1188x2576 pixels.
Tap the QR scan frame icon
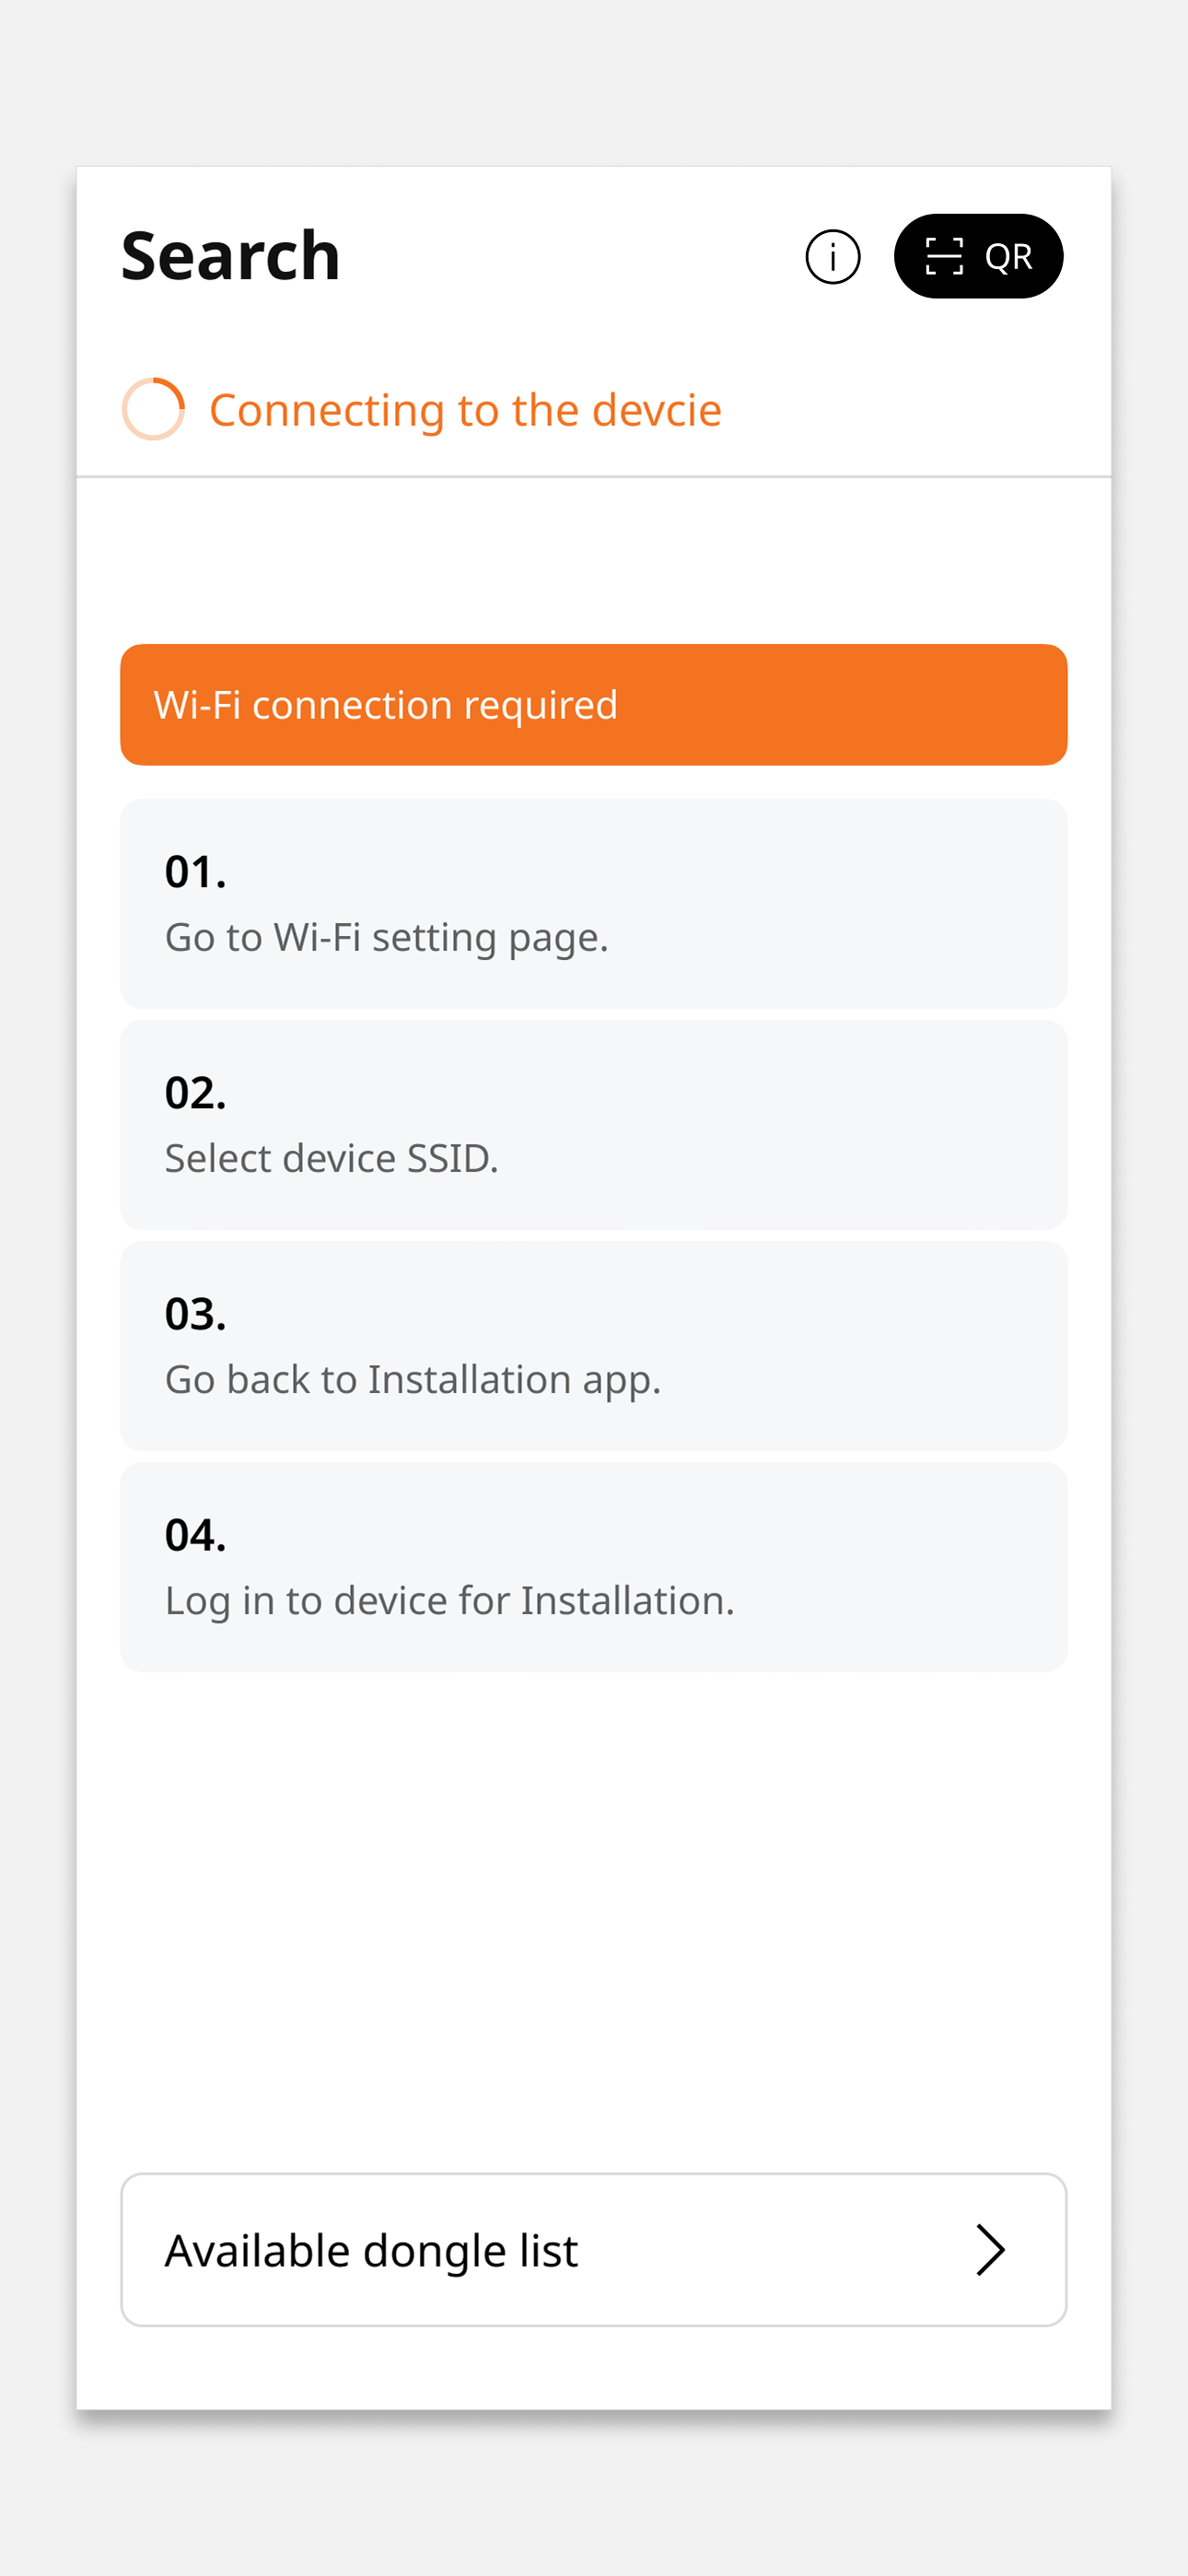(943, 257)
